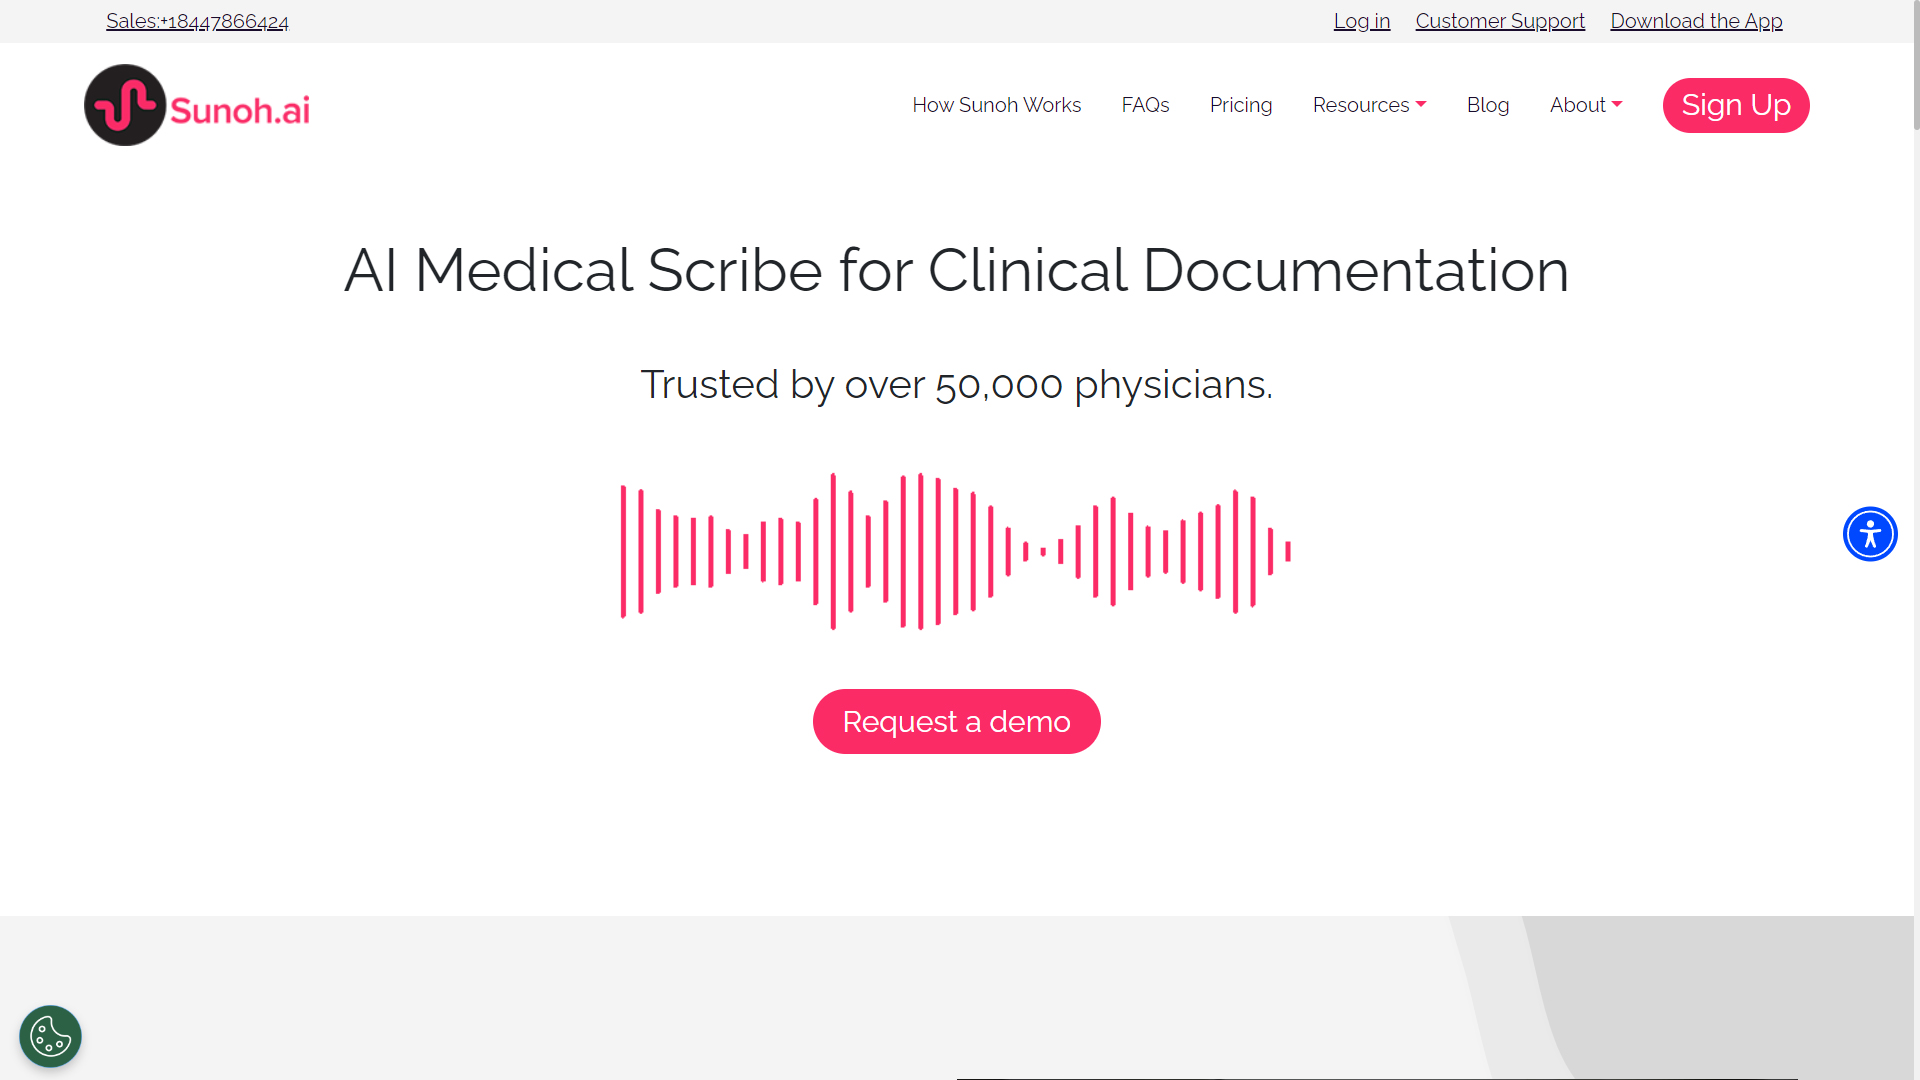Enable accessibility mode via side button

[1870, 534]
